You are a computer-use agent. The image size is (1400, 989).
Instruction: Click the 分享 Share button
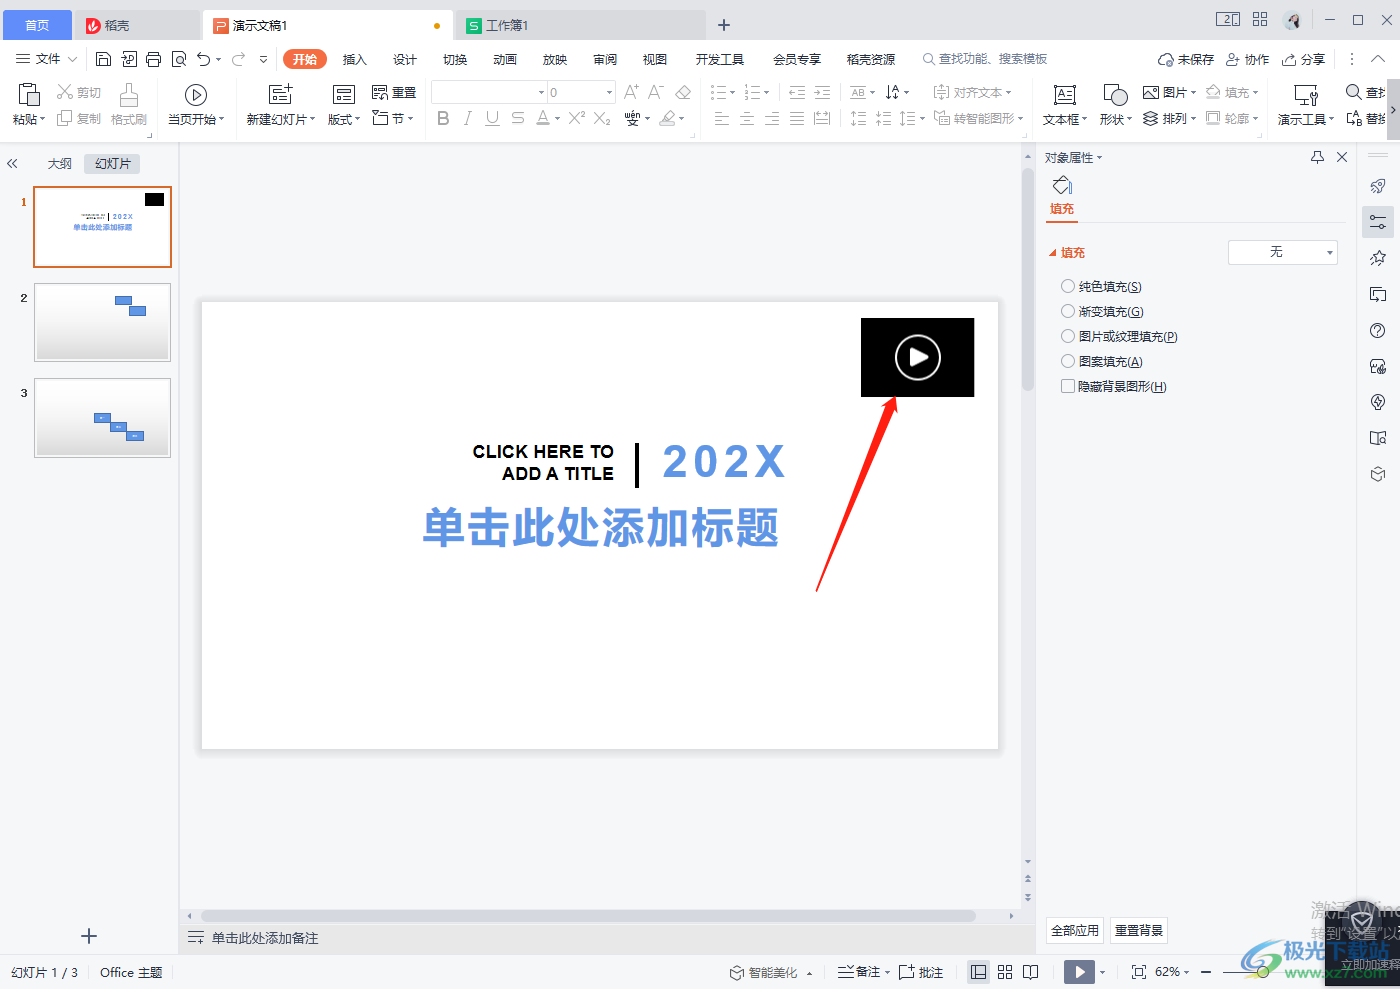click(1304, 60)
